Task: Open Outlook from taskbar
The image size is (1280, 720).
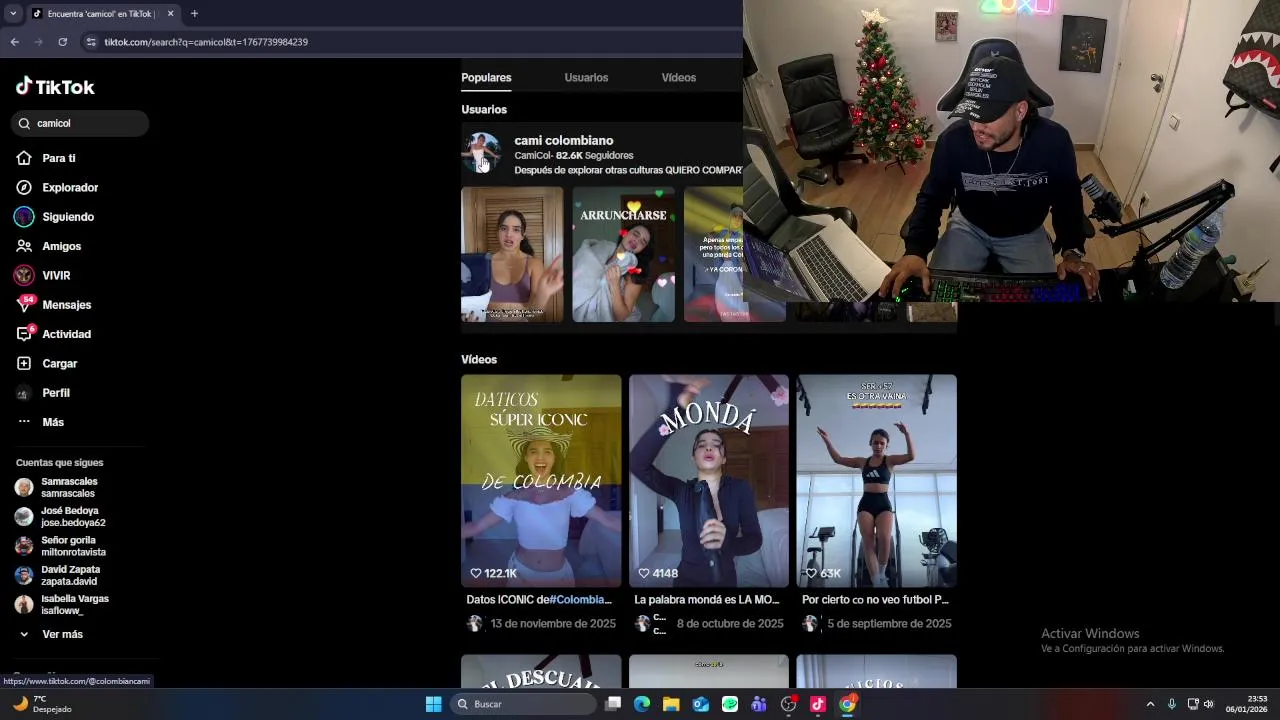Action: (x=701, y=704)
